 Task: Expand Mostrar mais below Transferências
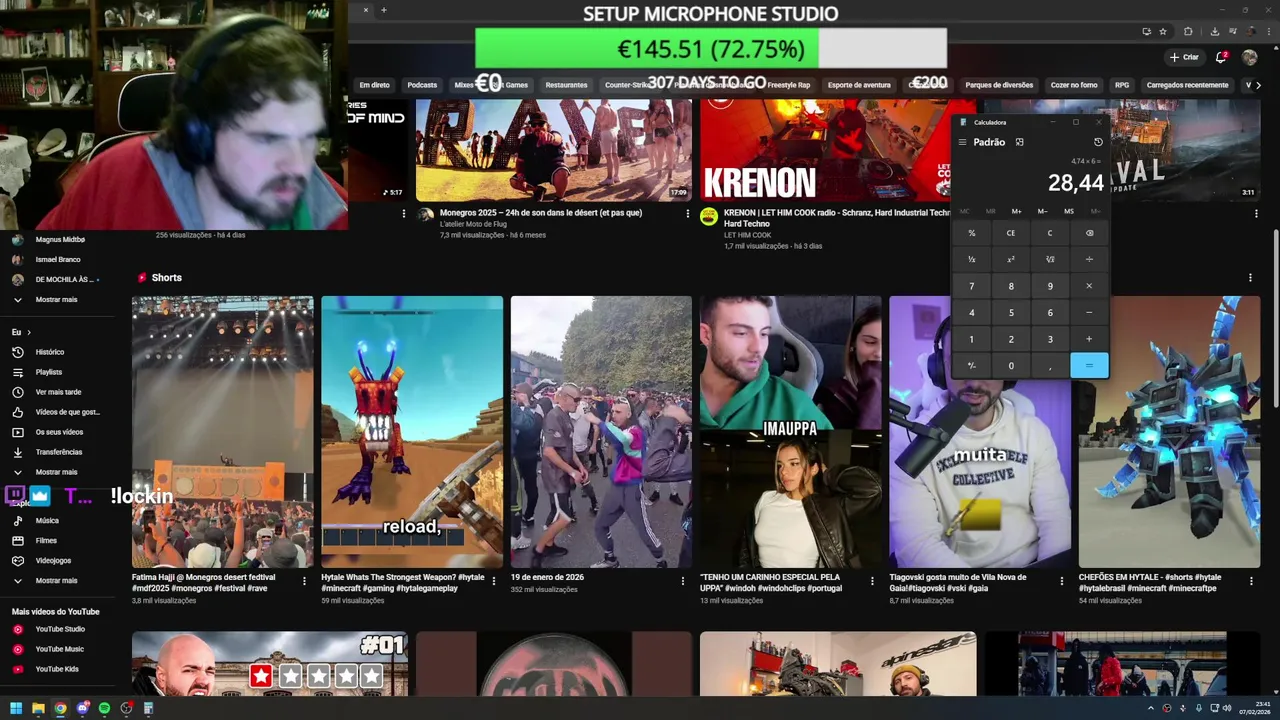[x=58, y=472]
